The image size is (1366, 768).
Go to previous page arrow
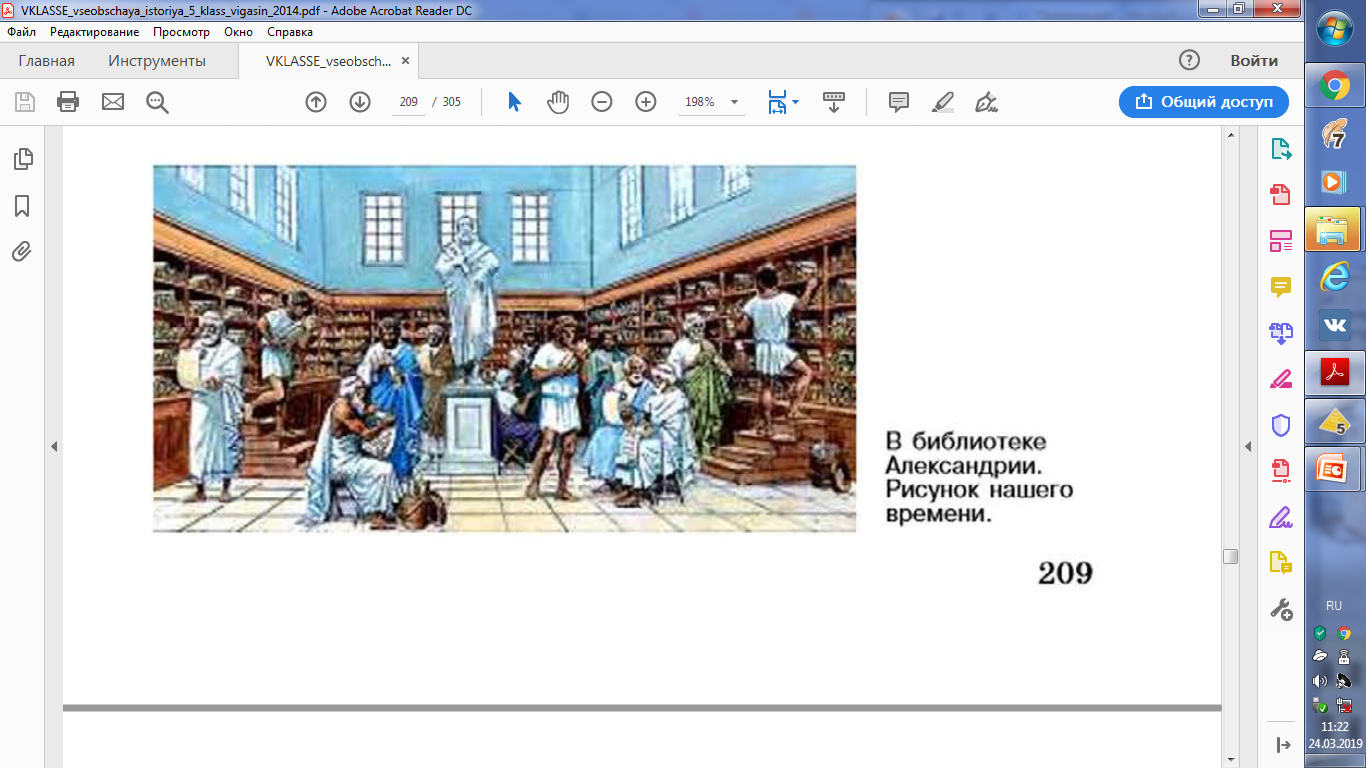click(x=316, y=101)
